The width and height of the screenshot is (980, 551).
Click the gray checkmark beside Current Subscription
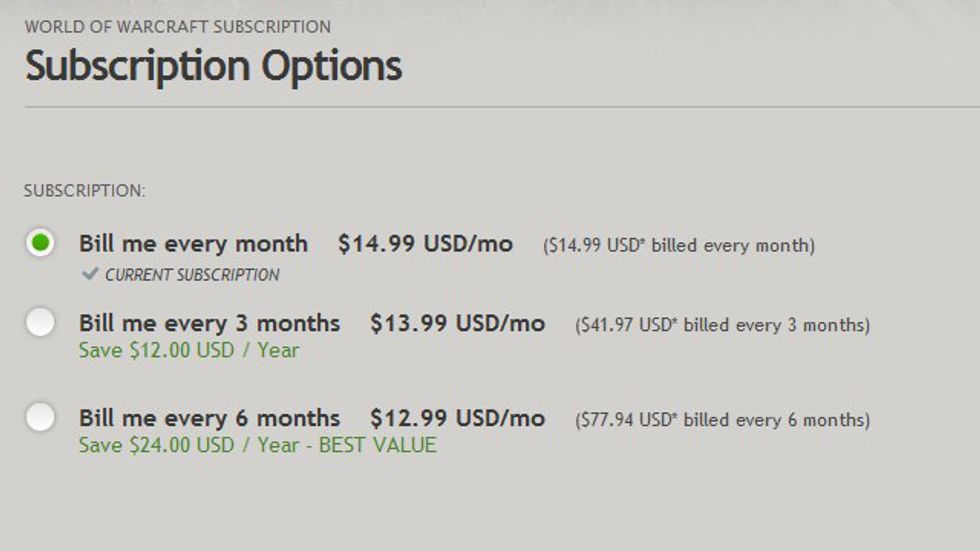pyautogui.click(x=90, y=274)
